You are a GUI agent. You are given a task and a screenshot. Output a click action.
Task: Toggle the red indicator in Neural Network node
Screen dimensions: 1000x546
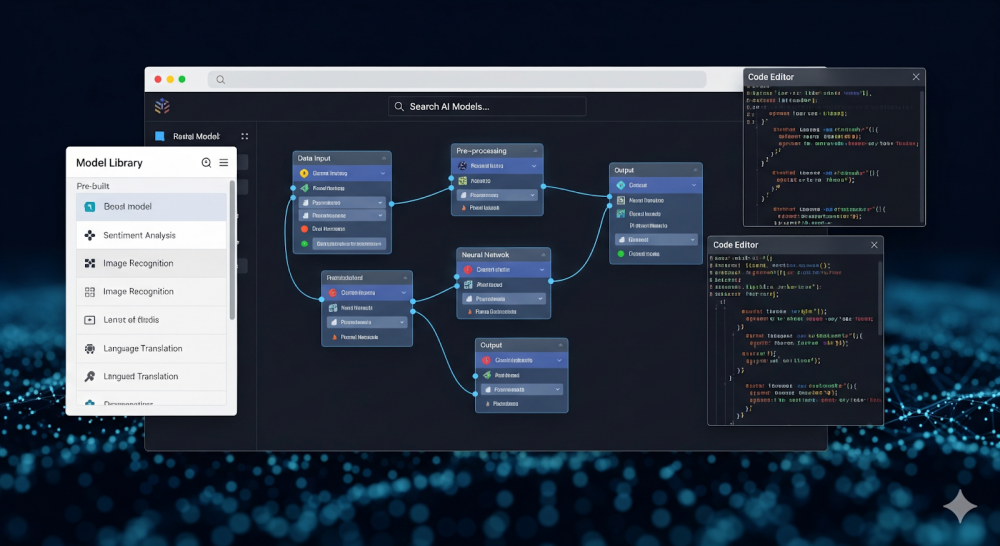point(467,270)
